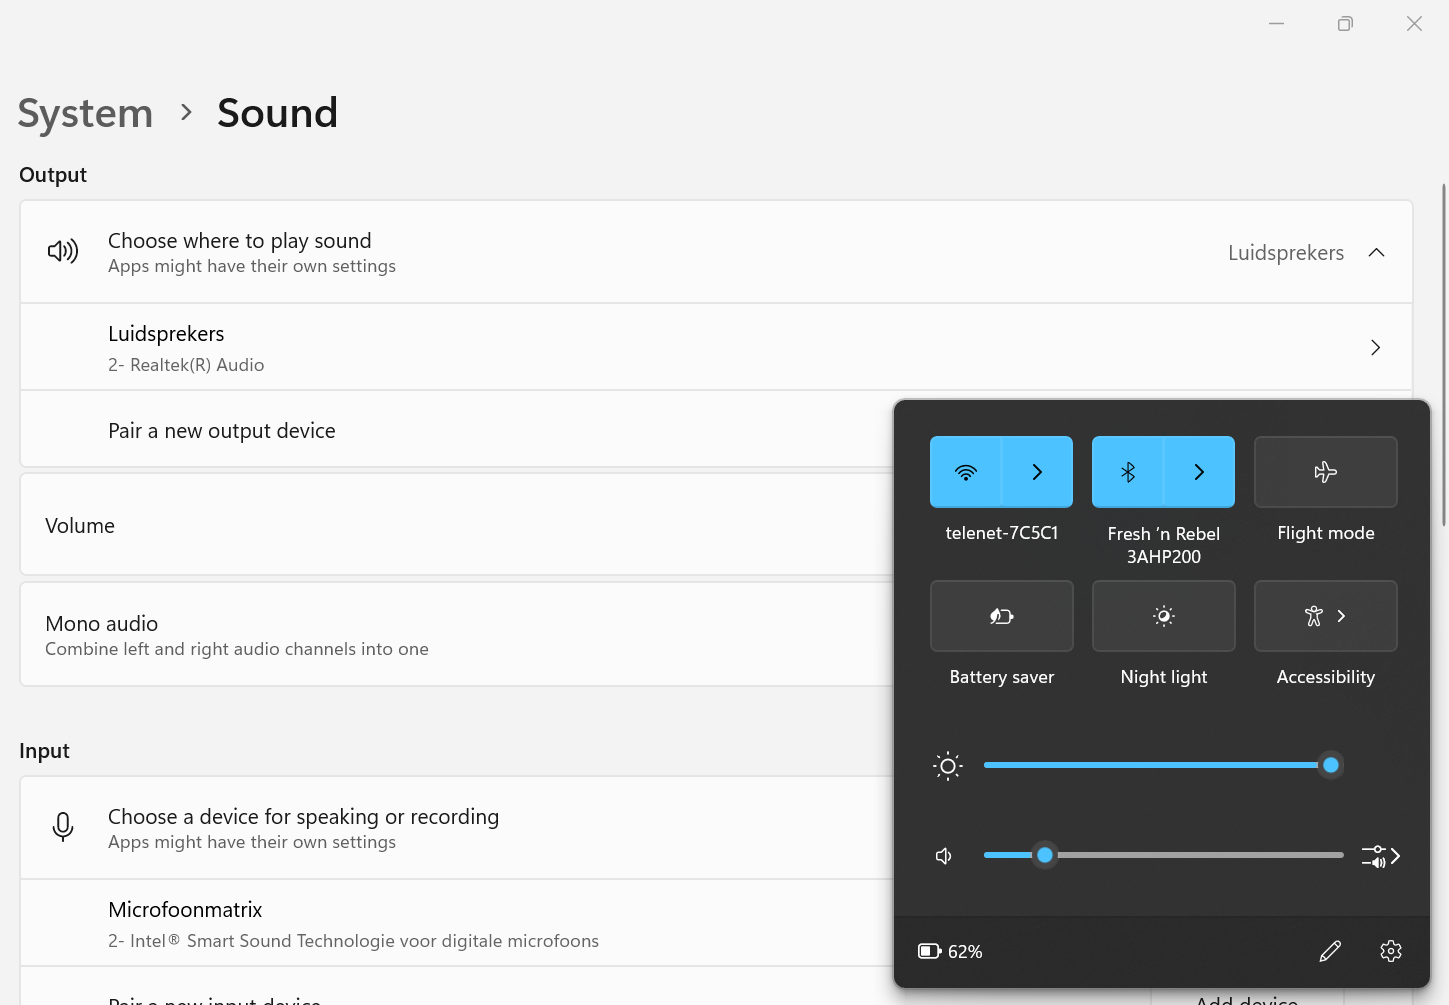The height and width of the screenshot is (1005, 1449).
Task: Select the Wi-Fi icon for telenet-7C5C1
Action: pyautogui.click(x=965, y=471)
